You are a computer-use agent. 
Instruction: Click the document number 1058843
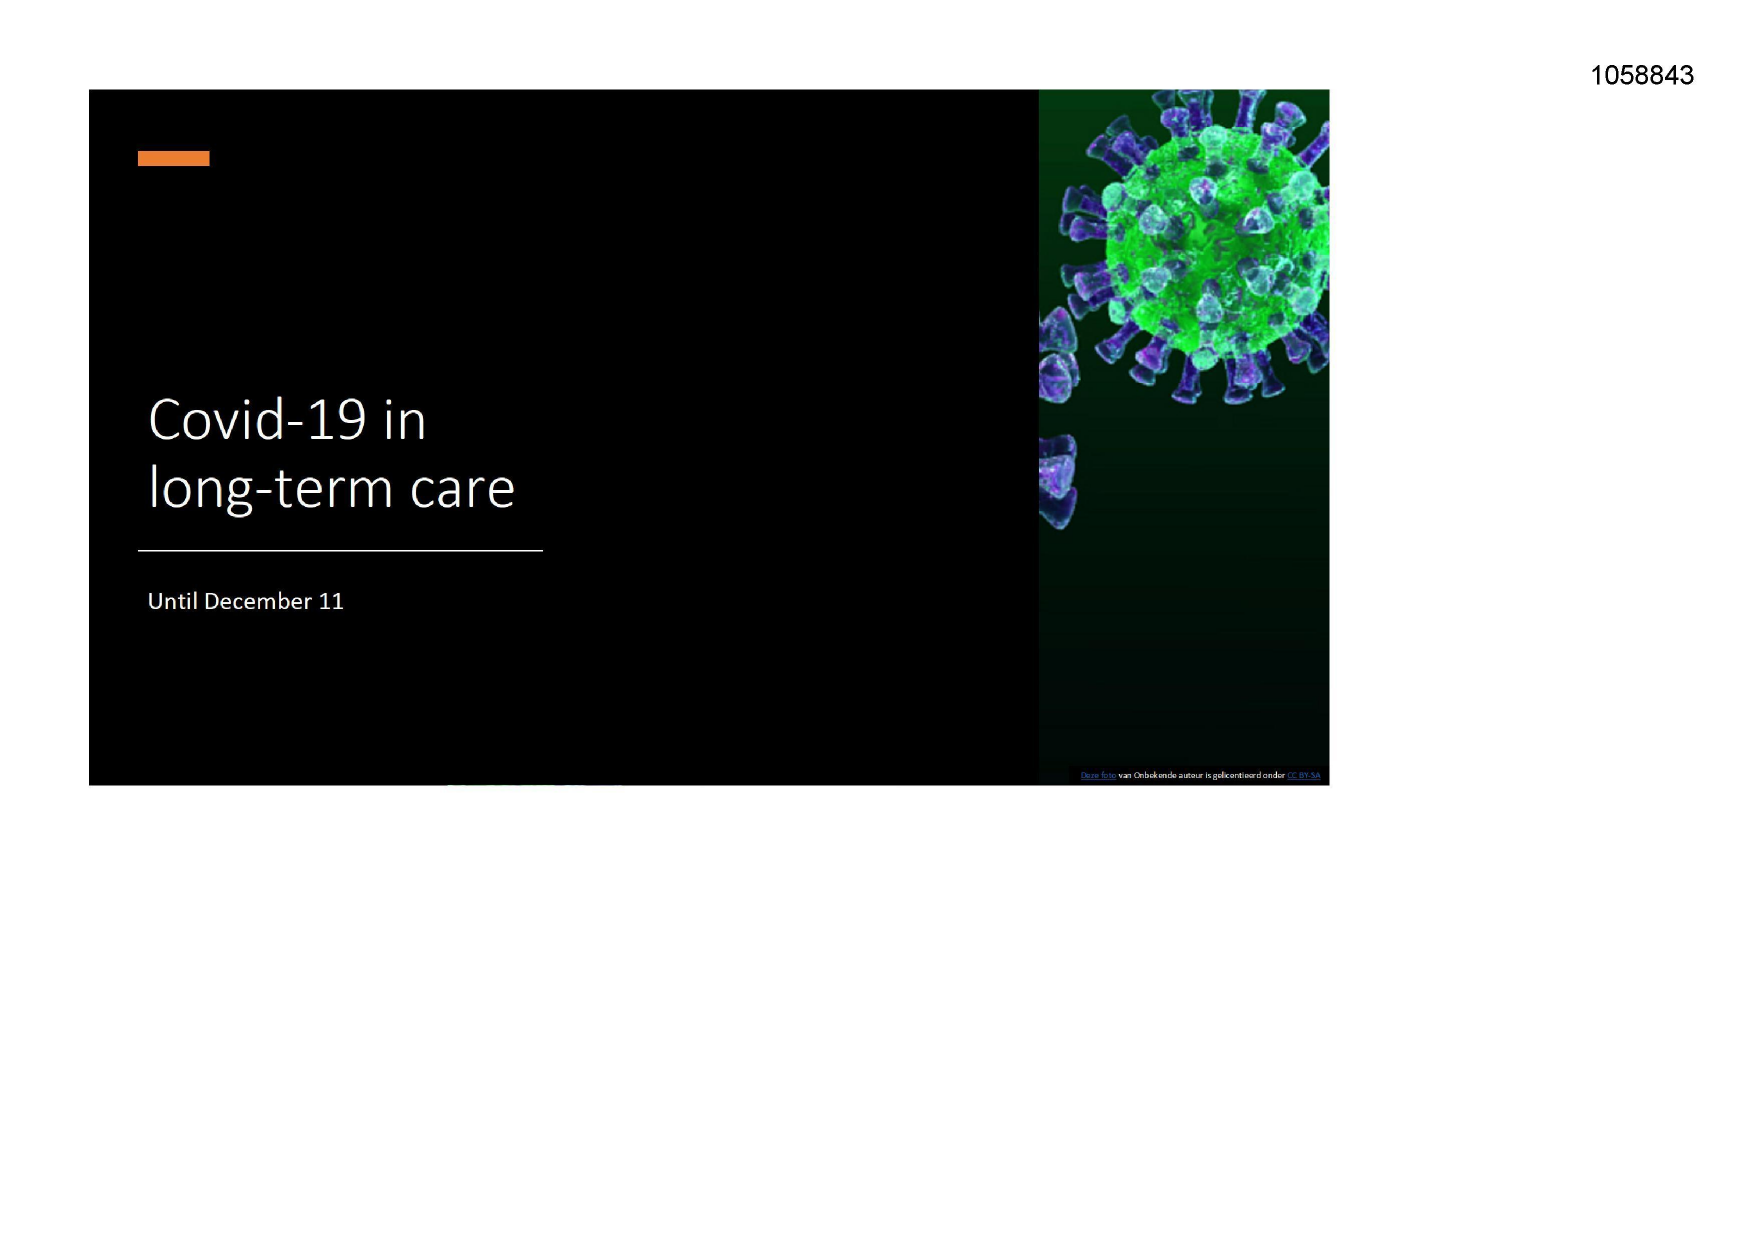click(1641, 75)
